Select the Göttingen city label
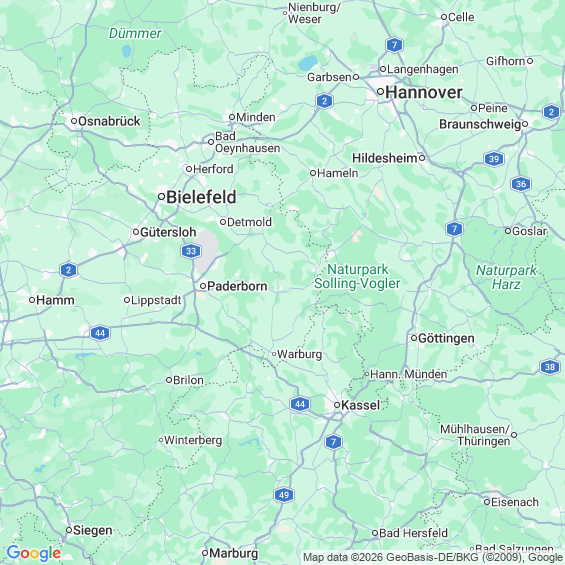565x565 pixels. [446, 338]
